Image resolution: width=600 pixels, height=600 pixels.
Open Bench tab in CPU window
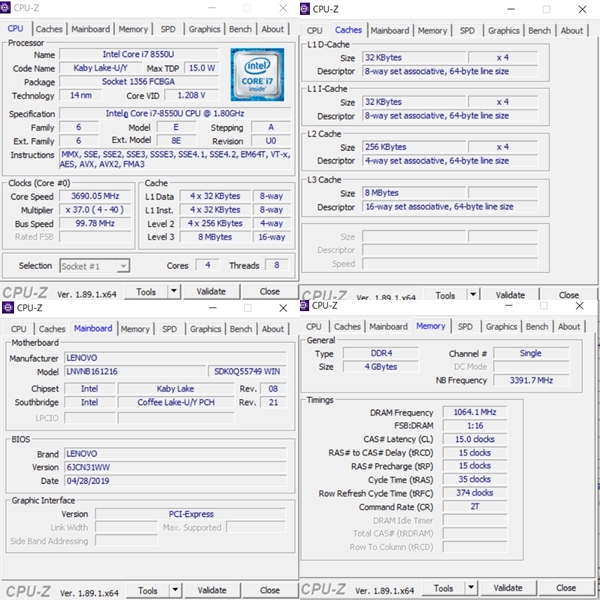coord(240,29)
